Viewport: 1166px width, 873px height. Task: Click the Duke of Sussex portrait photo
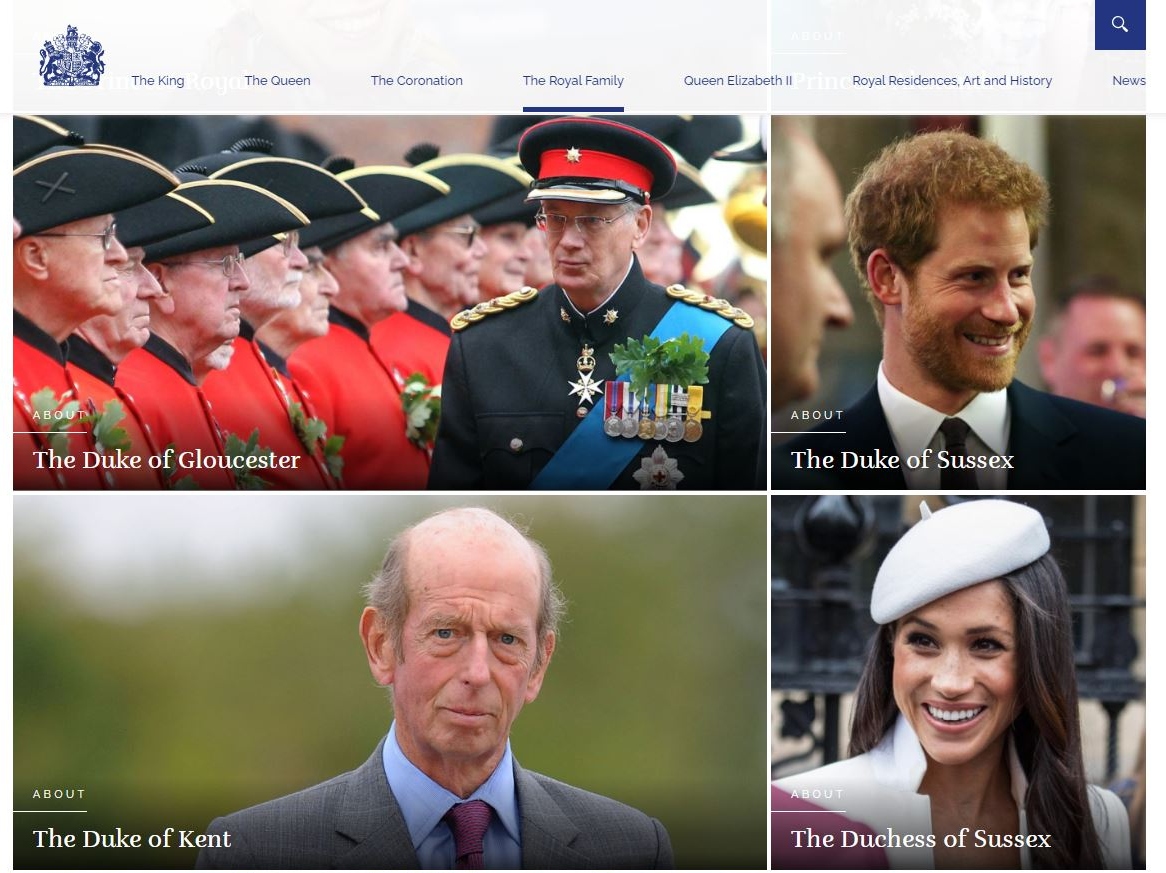[x=958, y=302]
